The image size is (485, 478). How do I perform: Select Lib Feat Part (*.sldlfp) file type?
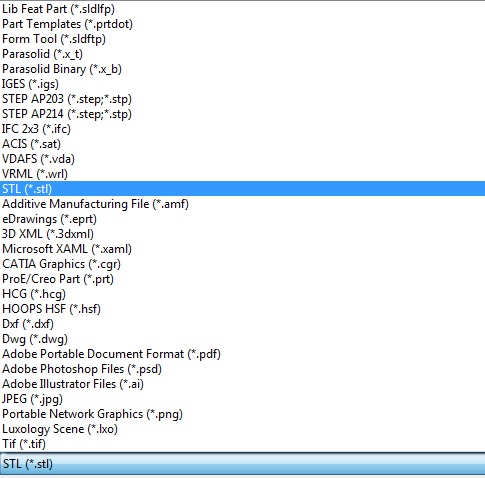point(242,9)
